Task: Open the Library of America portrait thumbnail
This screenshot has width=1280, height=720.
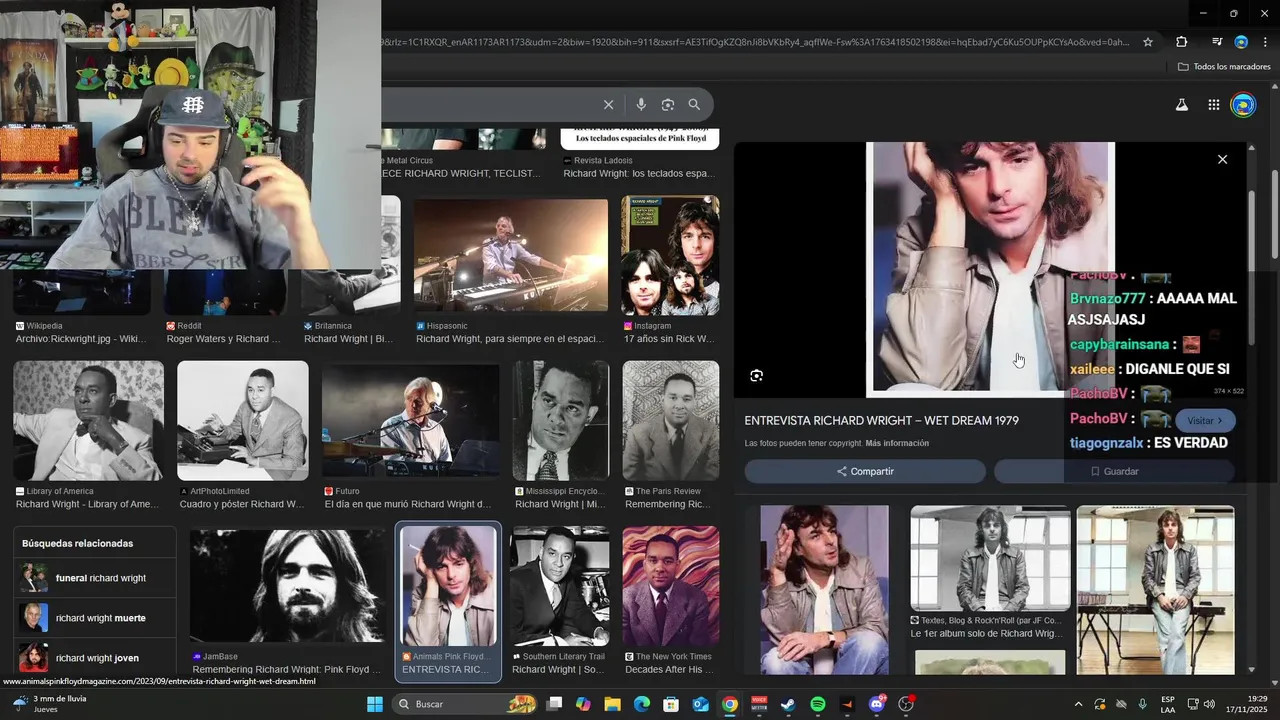Action: tap(88, 421)
